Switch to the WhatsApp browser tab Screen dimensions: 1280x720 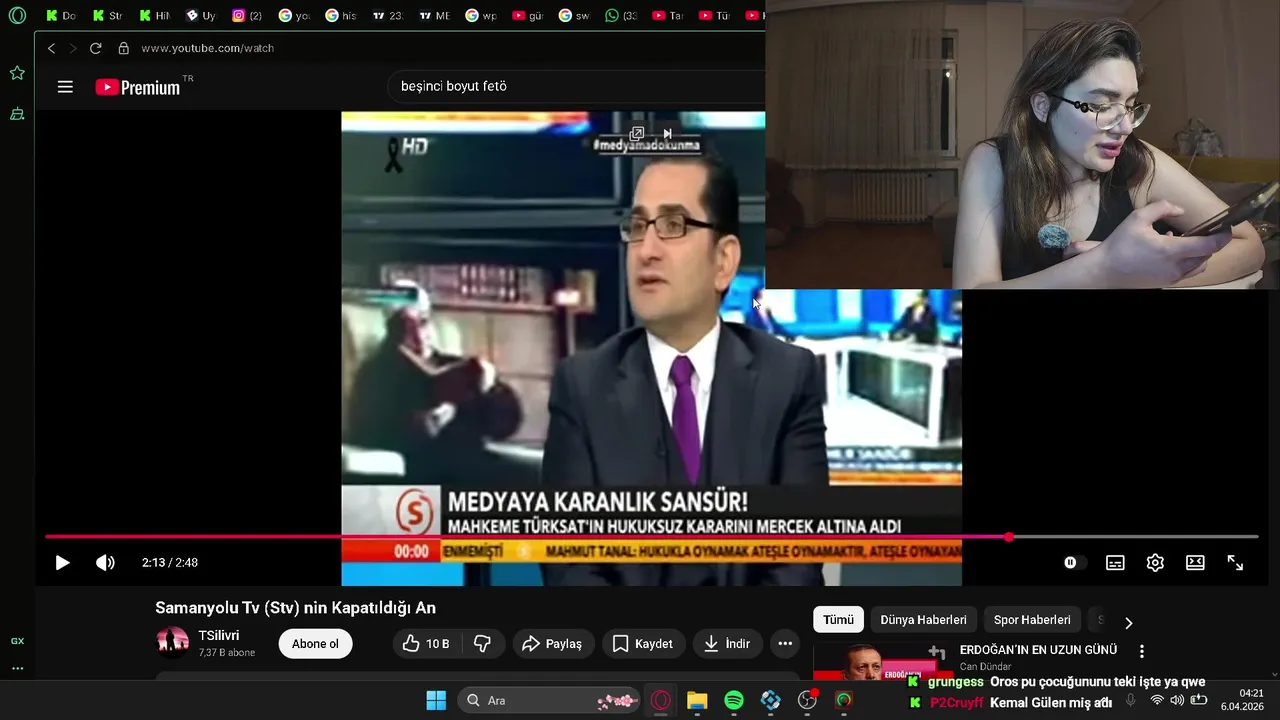point(620,15)
